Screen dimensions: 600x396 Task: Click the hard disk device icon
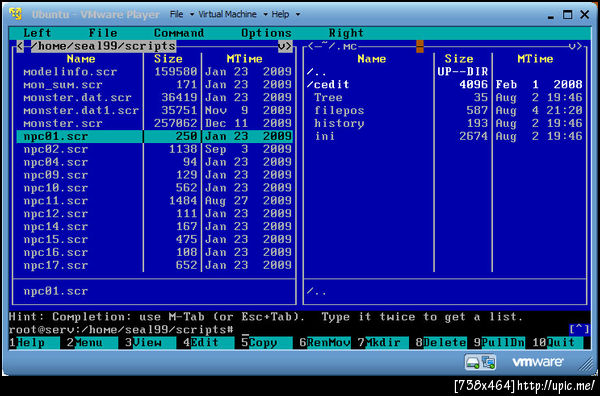473,362
